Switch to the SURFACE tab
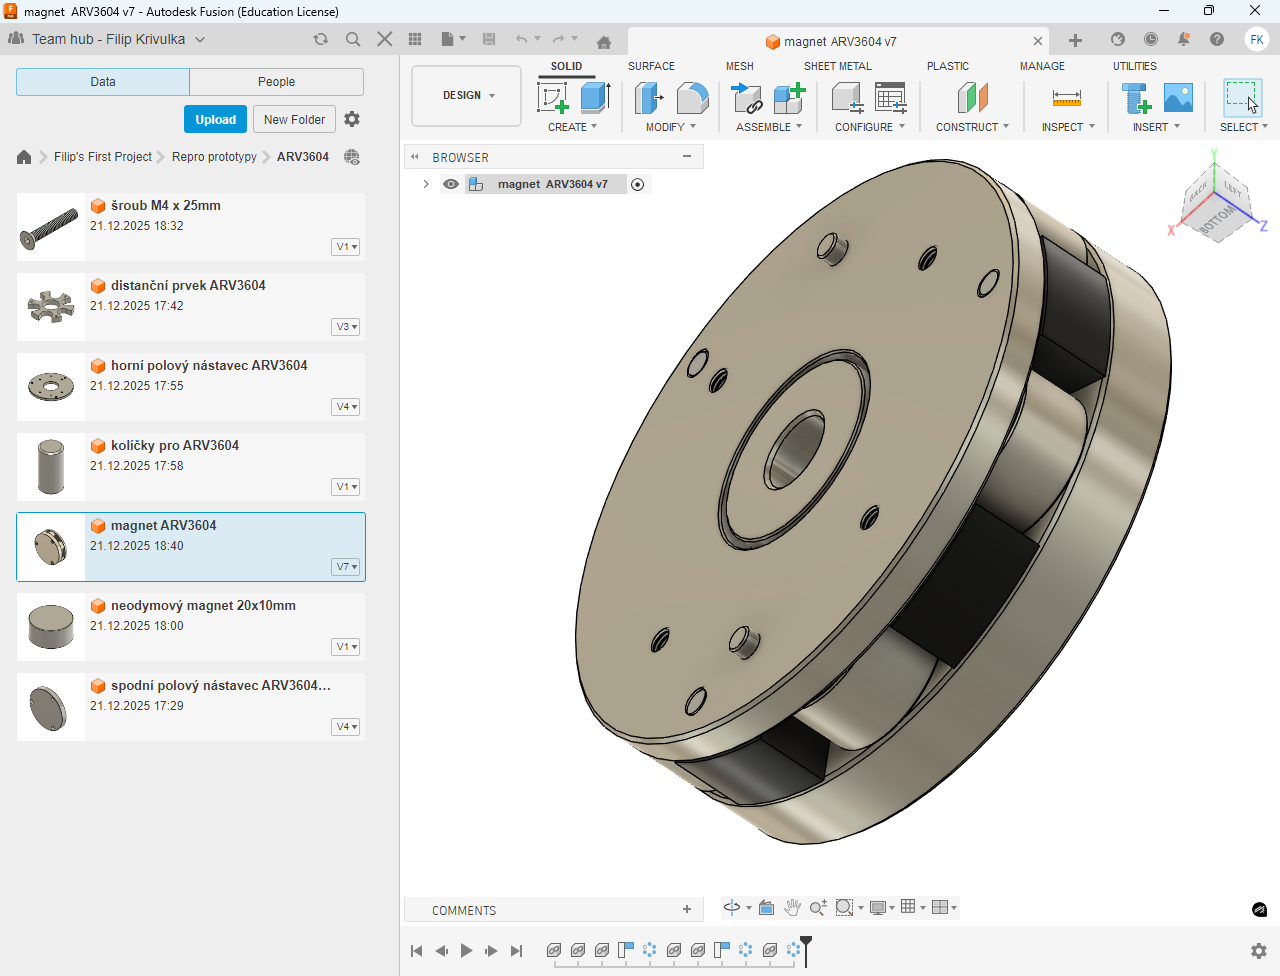The image size is (1280, 976). pos(651,66)
